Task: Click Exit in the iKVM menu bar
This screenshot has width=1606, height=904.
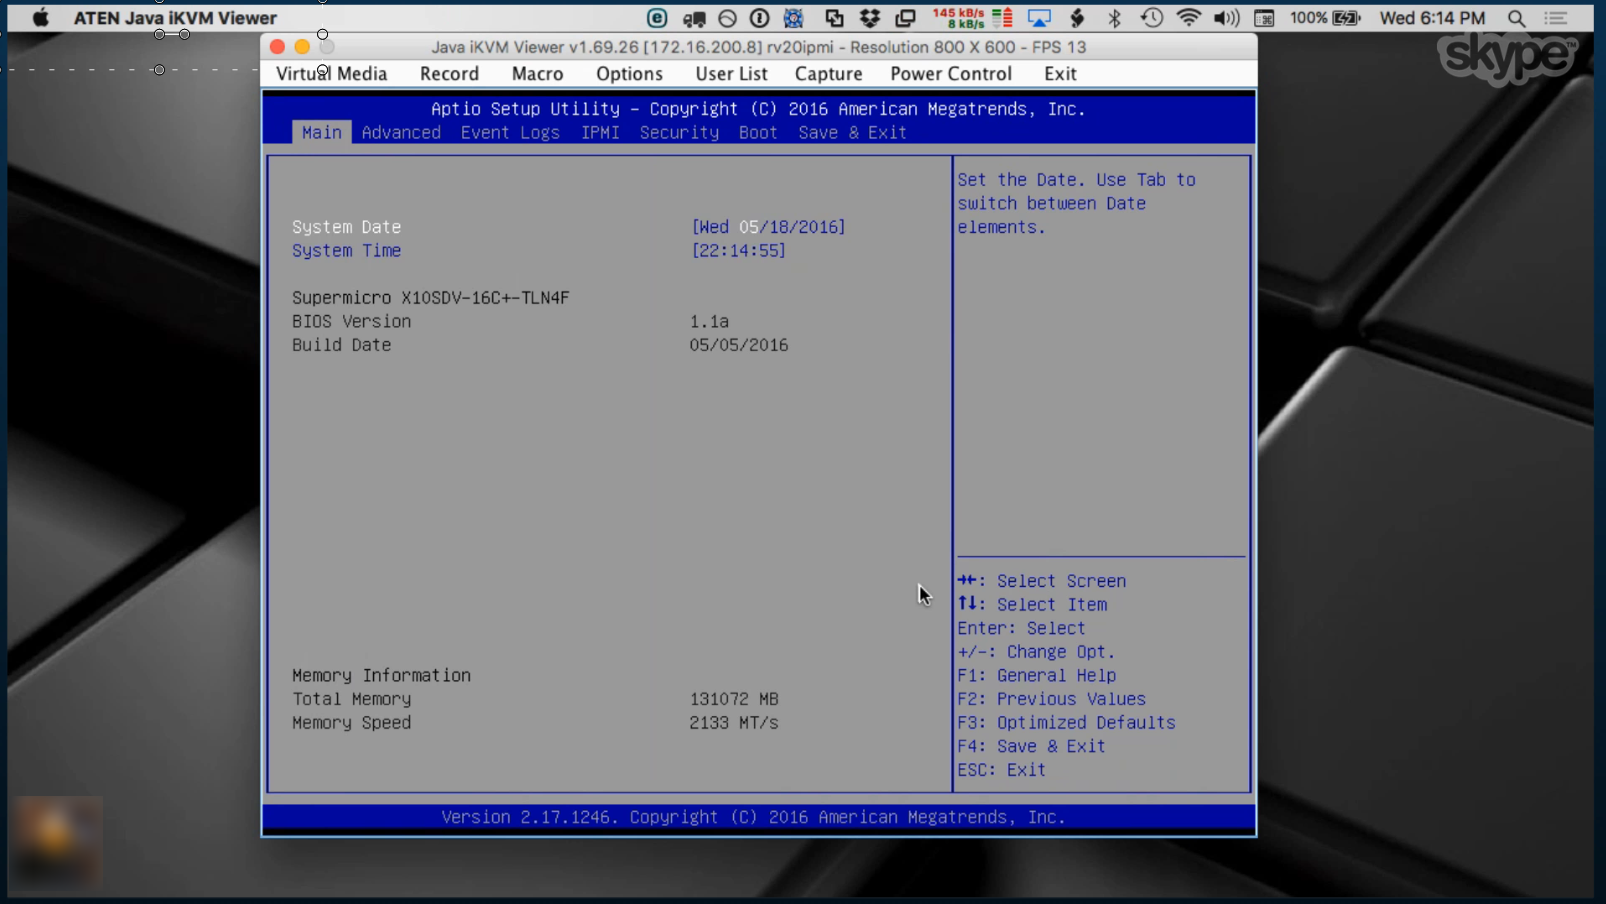Action: click(x=1060, y=74)
